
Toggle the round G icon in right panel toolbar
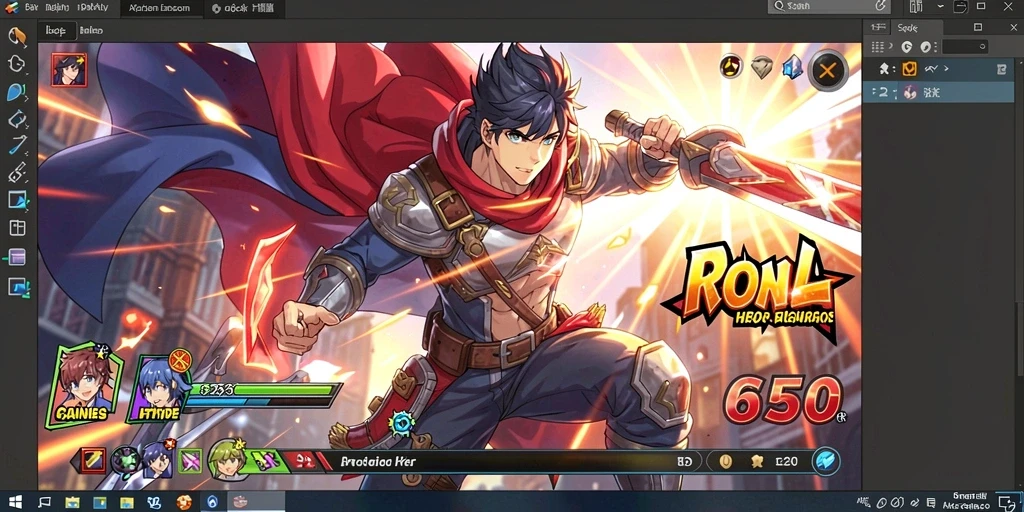[906, 46]
